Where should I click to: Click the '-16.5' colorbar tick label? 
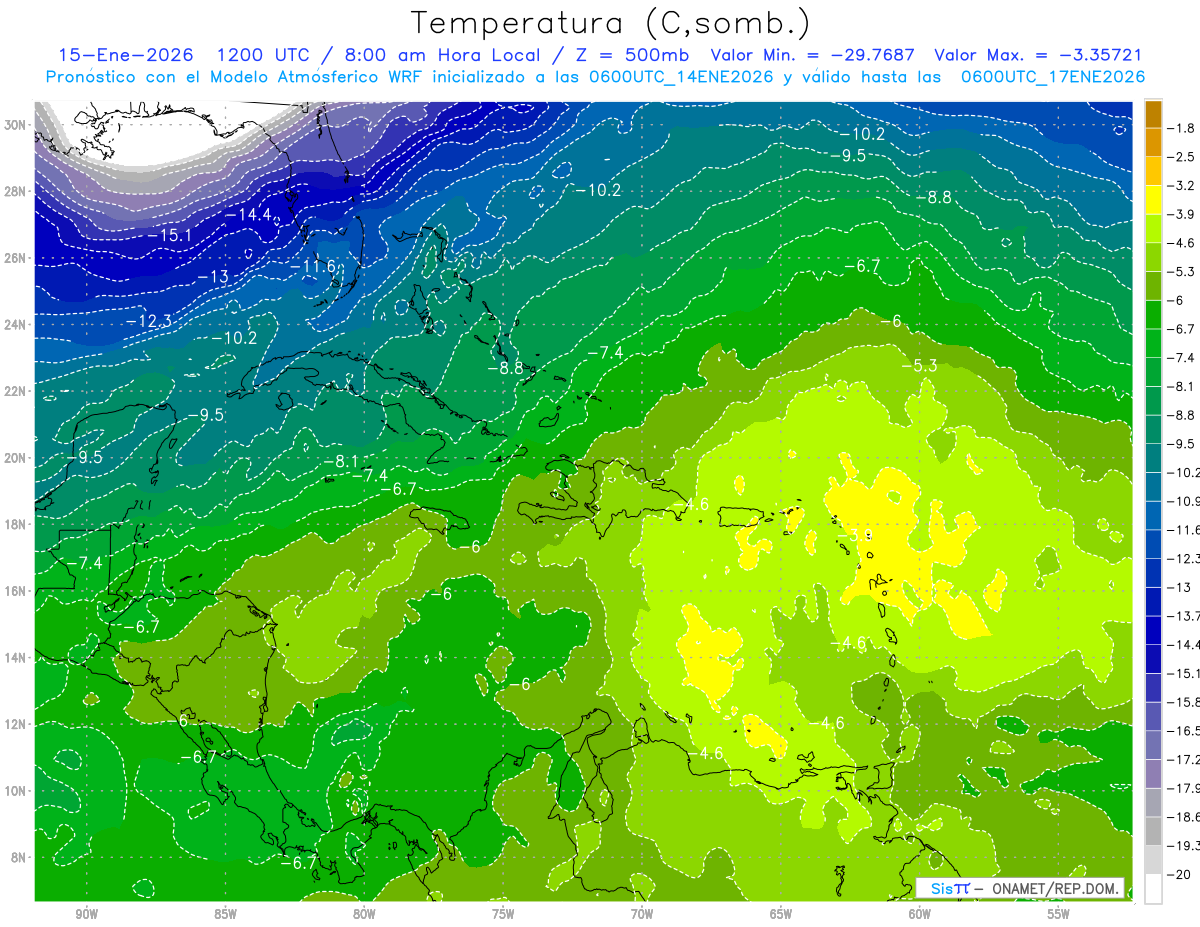click(x=1183, y=730)
